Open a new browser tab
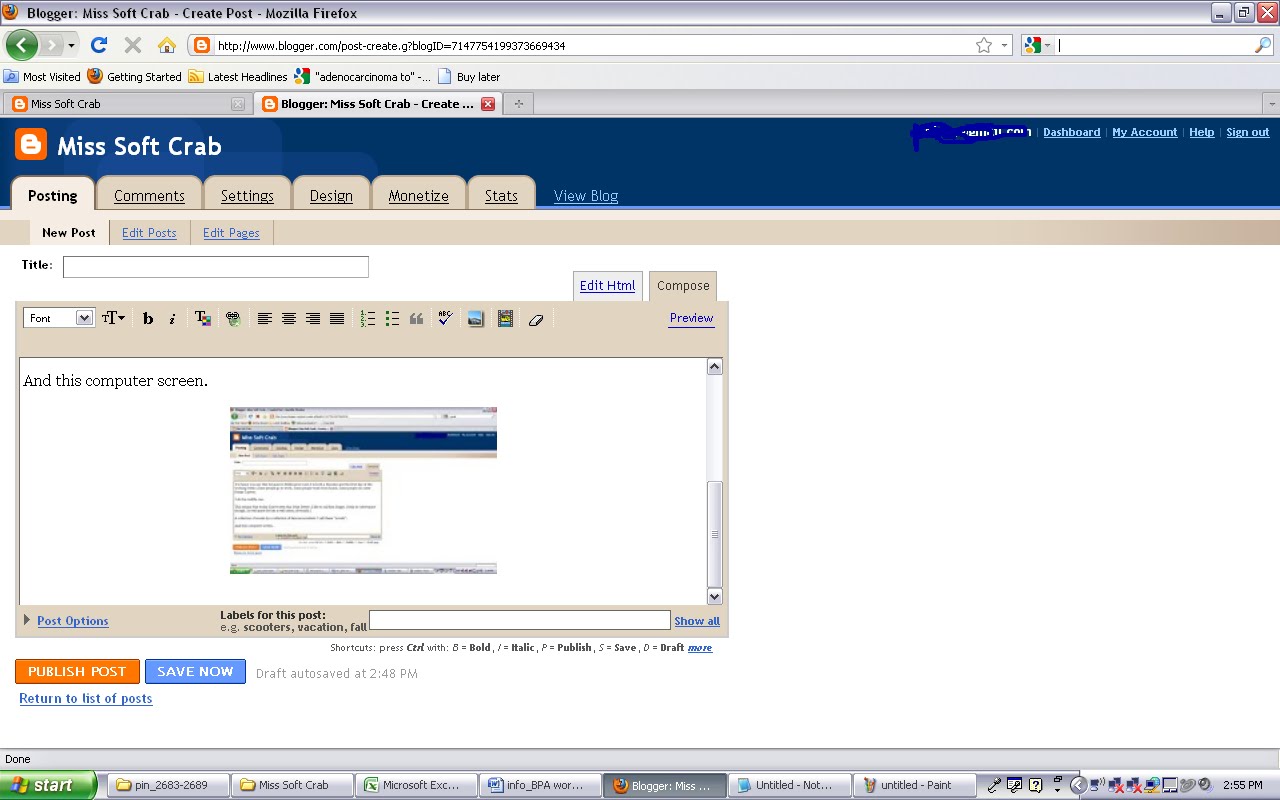The width and height of the screenshot is (1280, 800). [x=518, y=104]
